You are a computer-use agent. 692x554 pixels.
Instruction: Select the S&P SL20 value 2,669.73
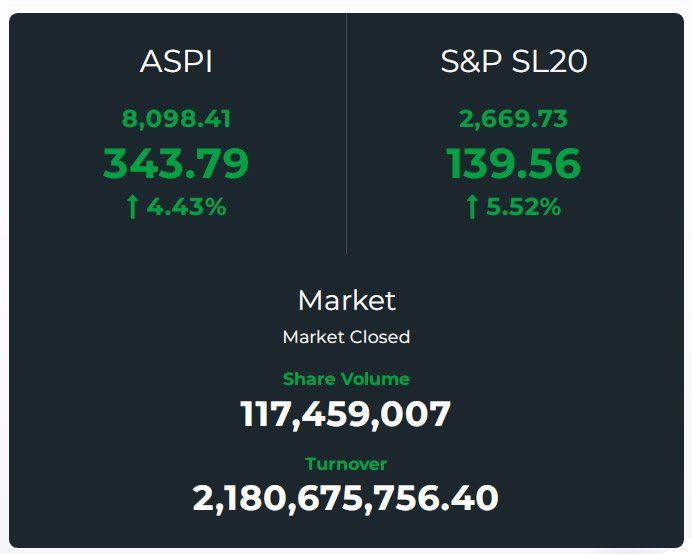click(514, 119)
